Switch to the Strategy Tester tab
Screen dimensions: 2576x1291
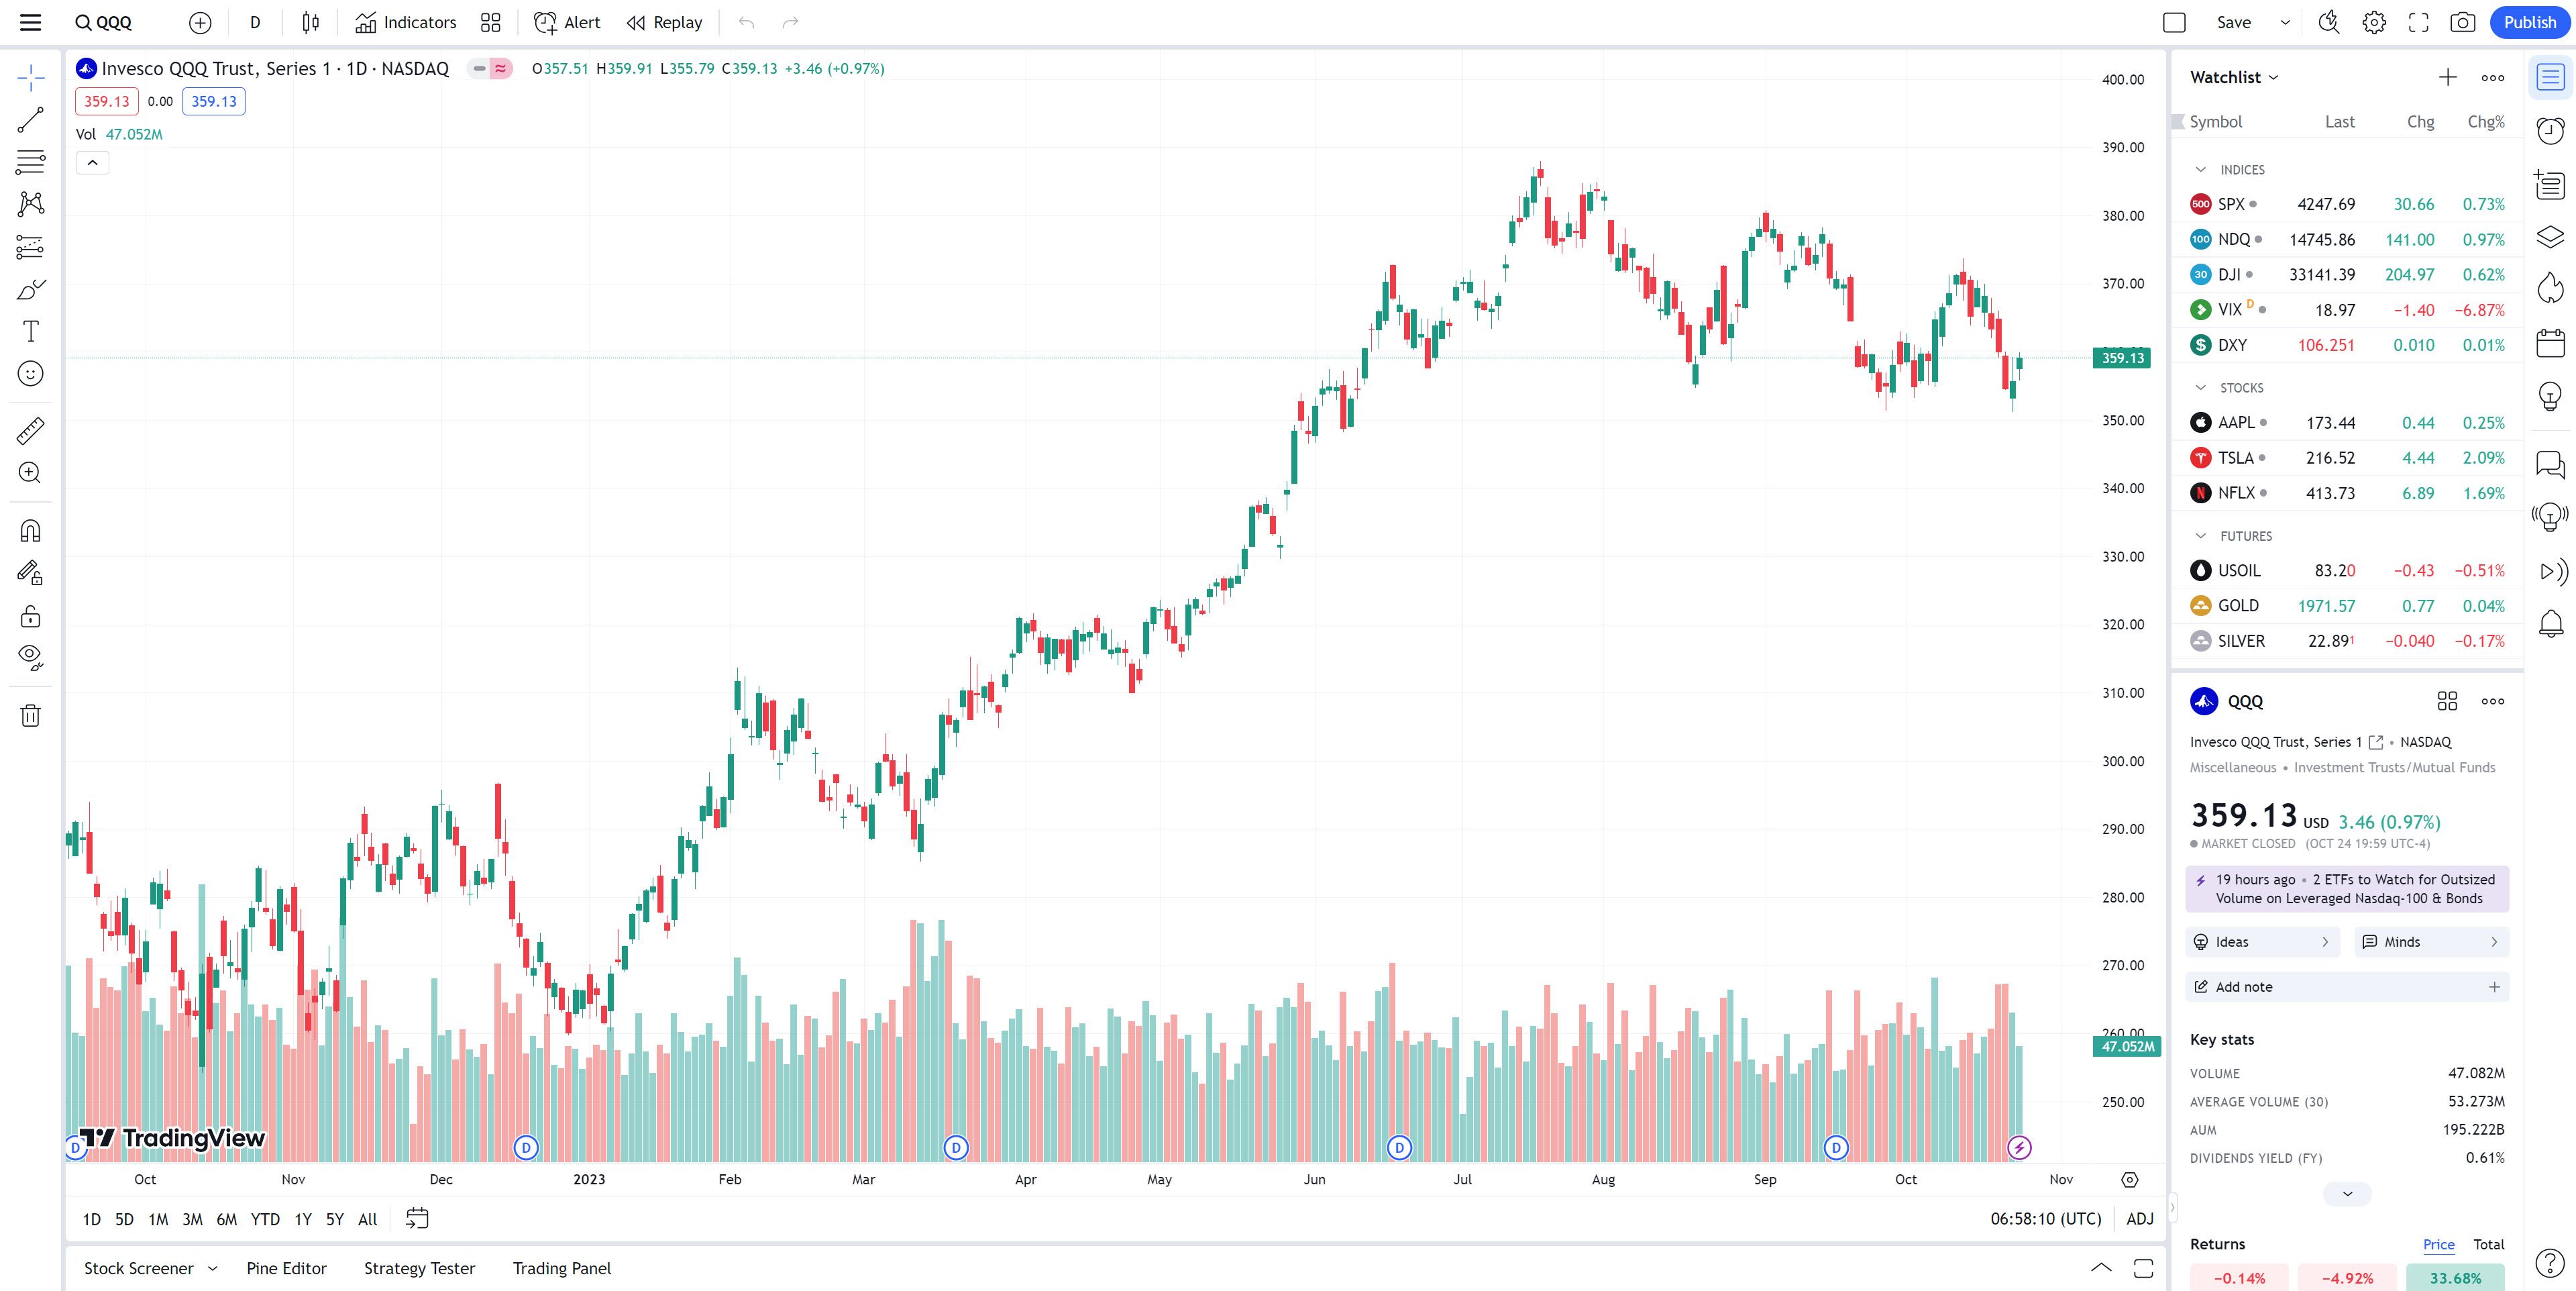(x=419, y=1268)
